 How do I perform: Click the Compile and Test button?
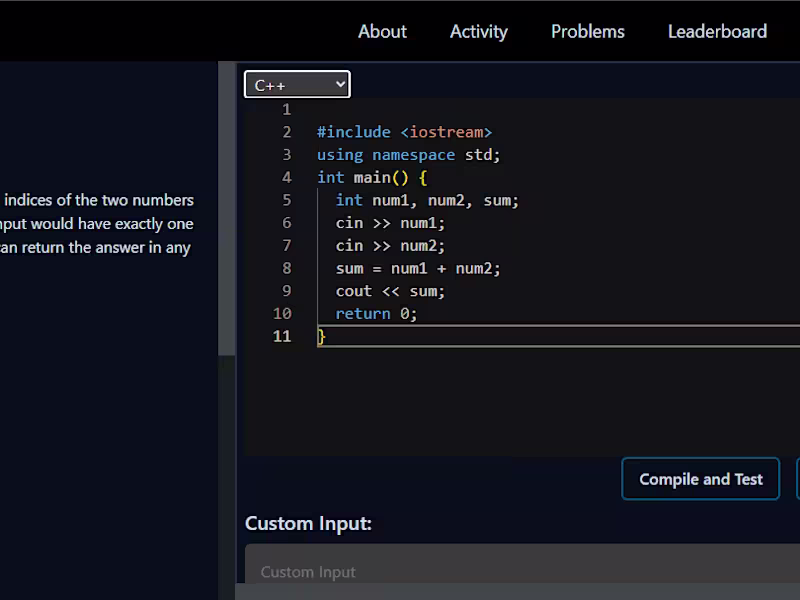point(700,479)
